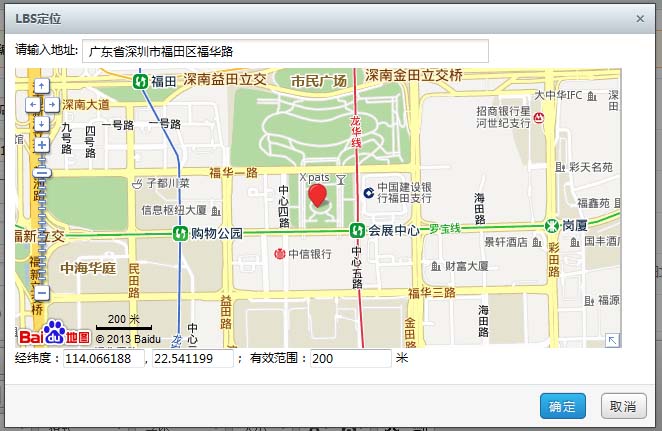Screen dimensions: 662x431
Task: Zoom in with the plus button
Action: pyautogui.click(x=41, y=145)
